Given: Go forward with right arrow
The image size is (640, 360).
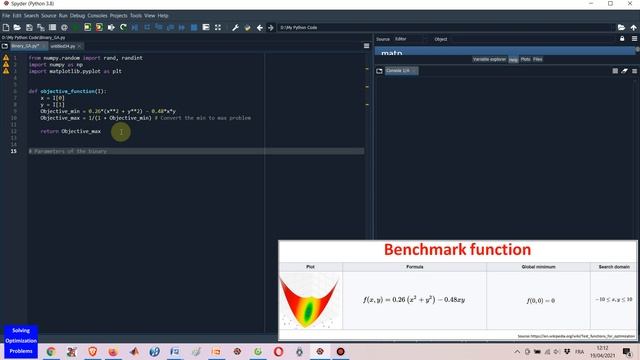Looking at the screenshot, I should [270, 27].
